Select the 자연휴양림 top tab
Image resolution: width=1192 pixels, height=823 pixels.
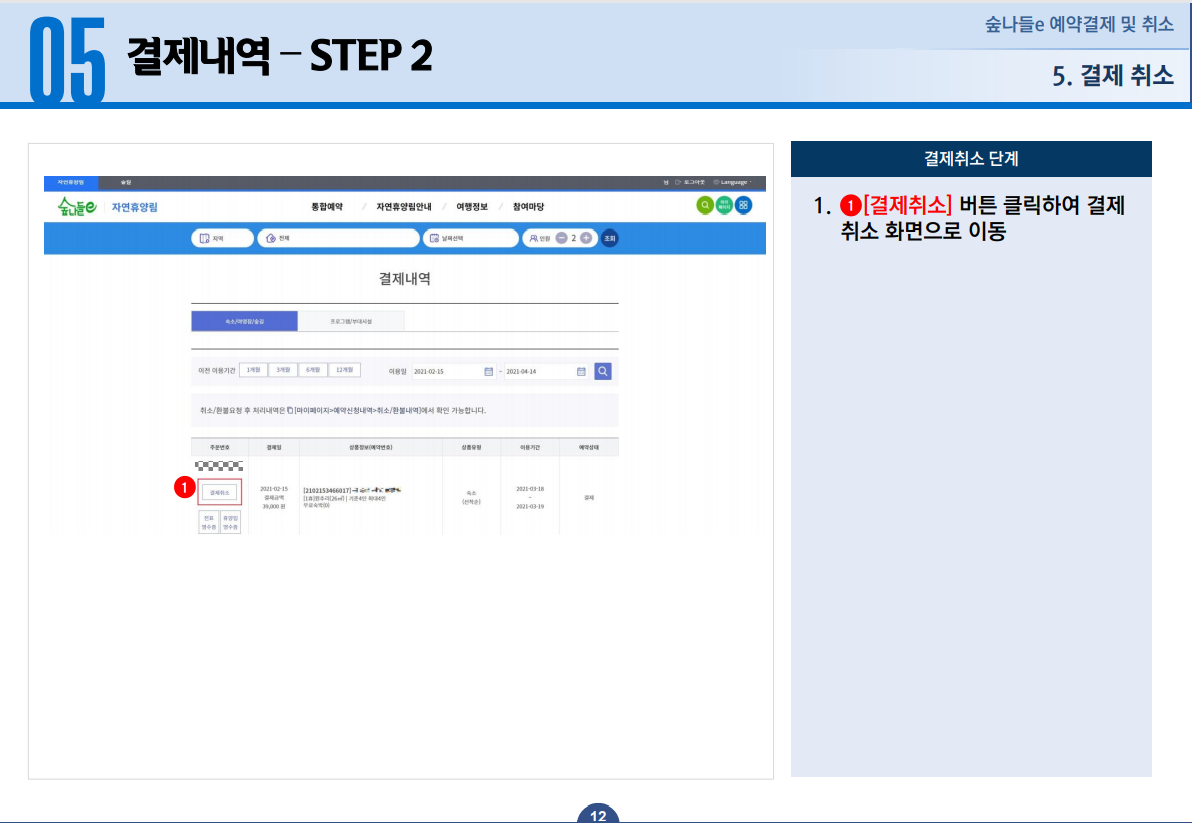[x=71, y=182]
